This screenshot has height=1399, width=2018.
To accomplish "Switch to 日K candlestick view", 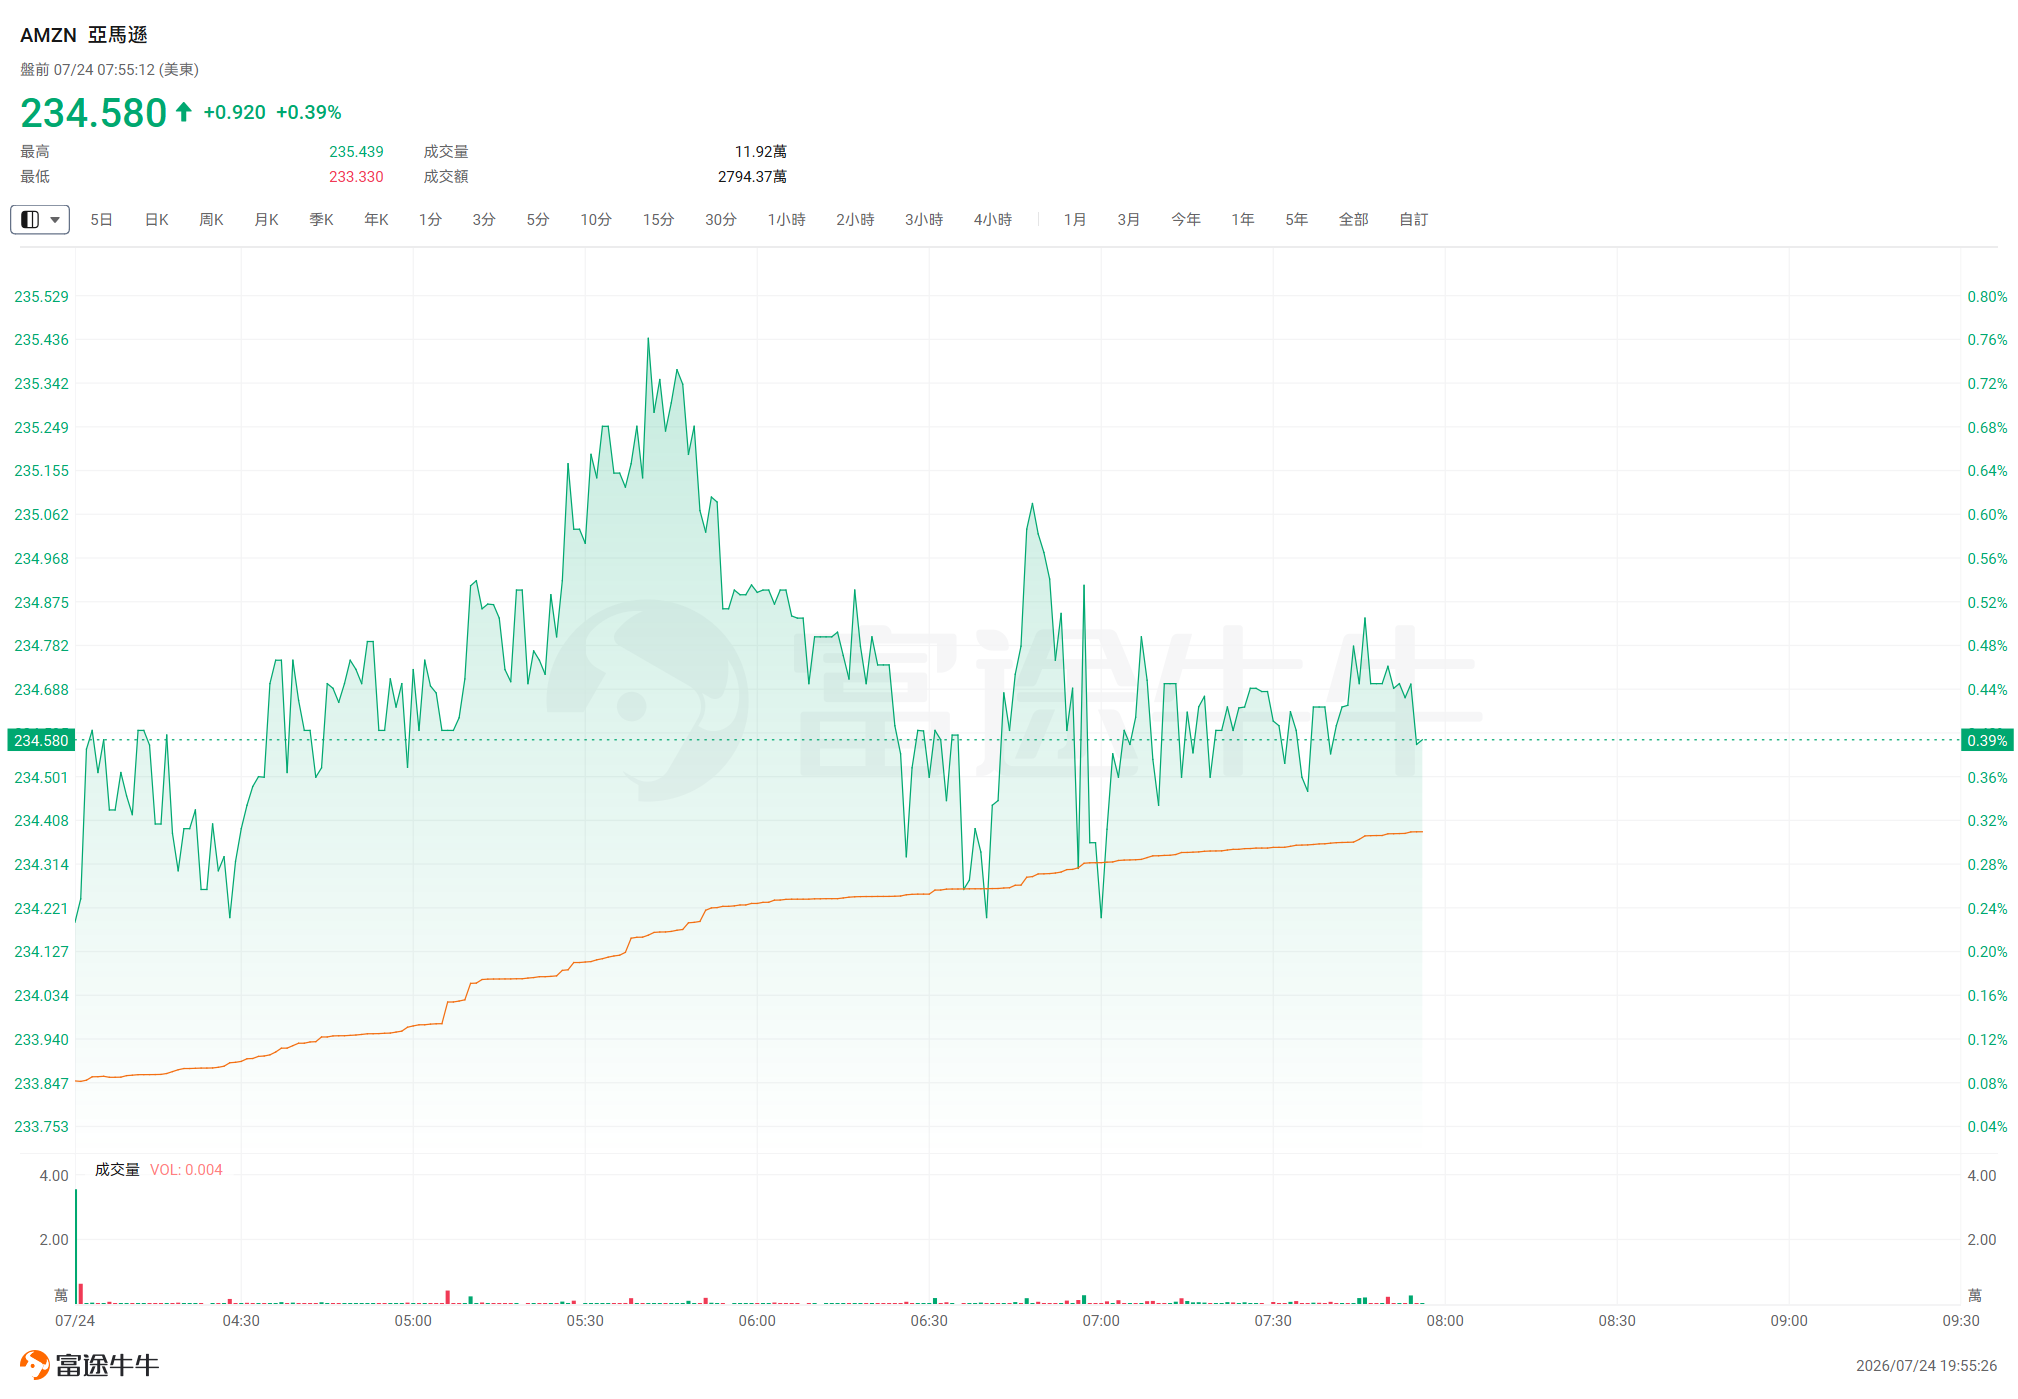I will click(x=156, y=219).
